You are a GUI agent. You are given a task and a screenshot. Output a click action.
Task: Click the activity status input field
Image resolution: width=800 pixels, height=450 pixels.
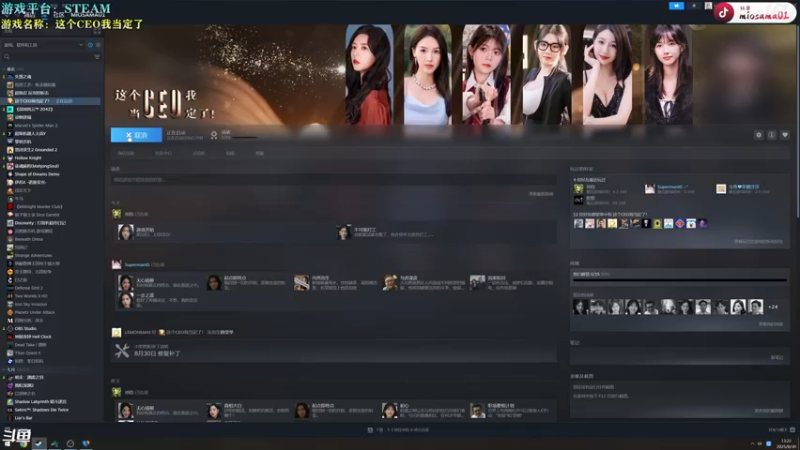(x=334, y=180)
